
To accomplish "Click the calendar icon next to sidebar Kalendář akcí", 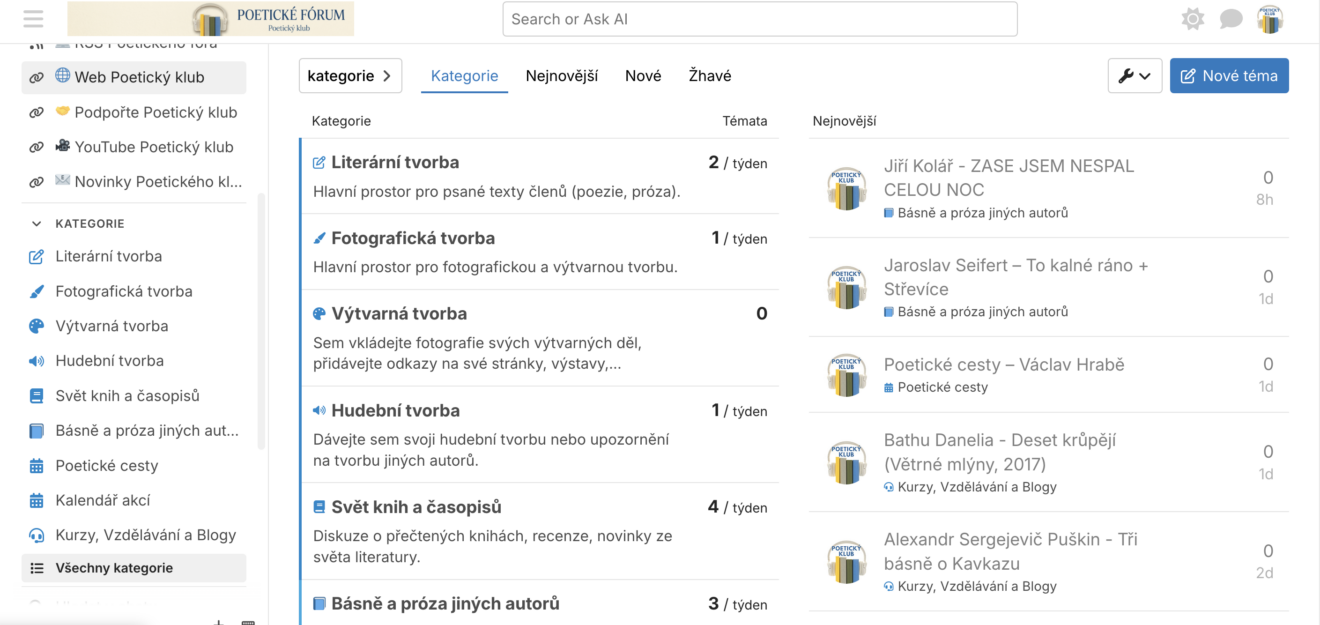I will 36,500.
